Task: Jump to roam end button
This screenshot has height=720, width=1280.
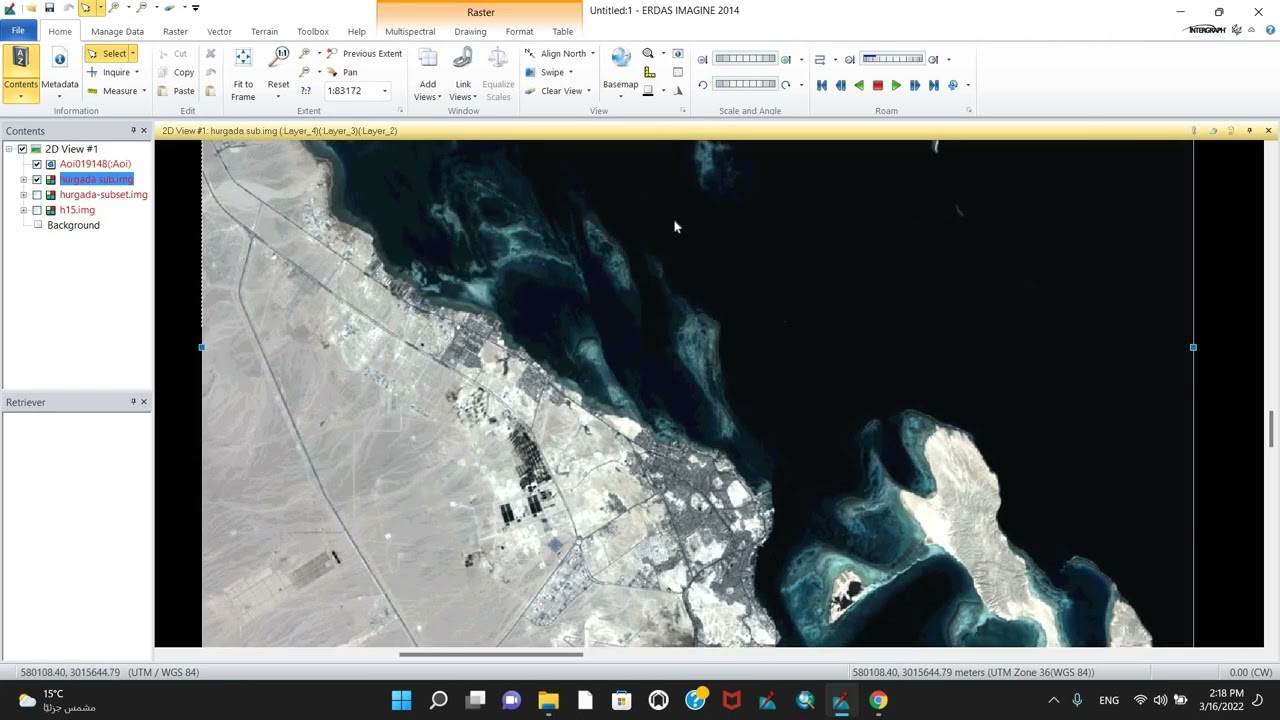Action: pyautogui.click(x=934, y=85)
